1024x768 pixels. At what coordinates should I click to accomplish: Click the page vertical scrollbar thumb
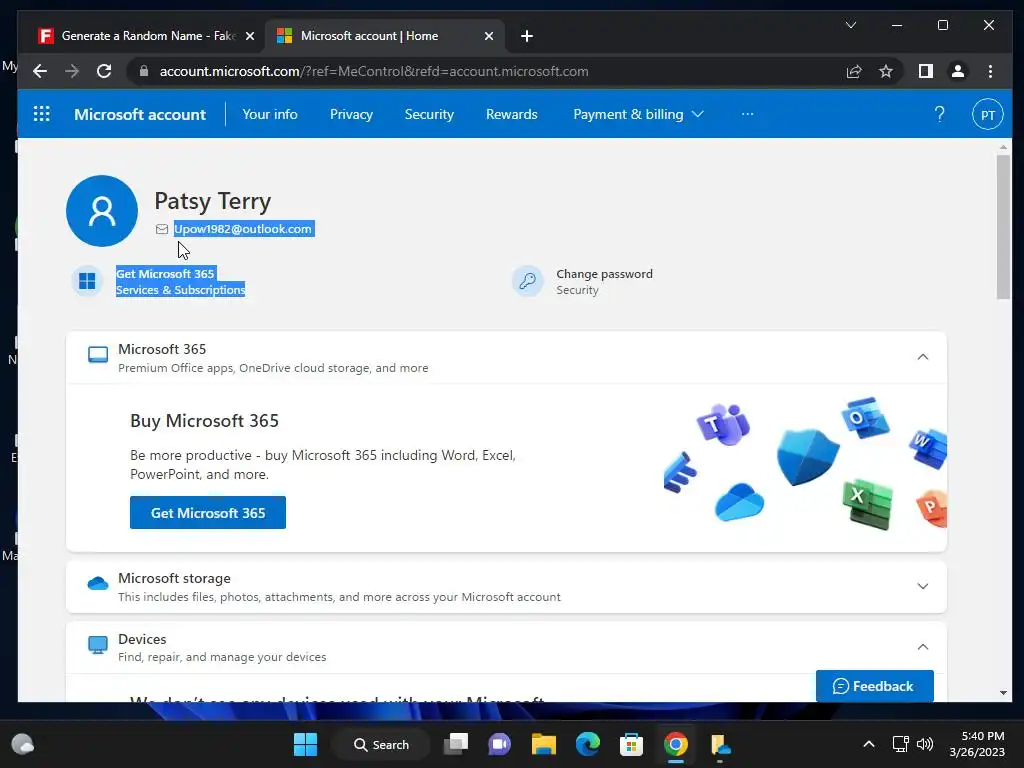[x=1003, y=227]
